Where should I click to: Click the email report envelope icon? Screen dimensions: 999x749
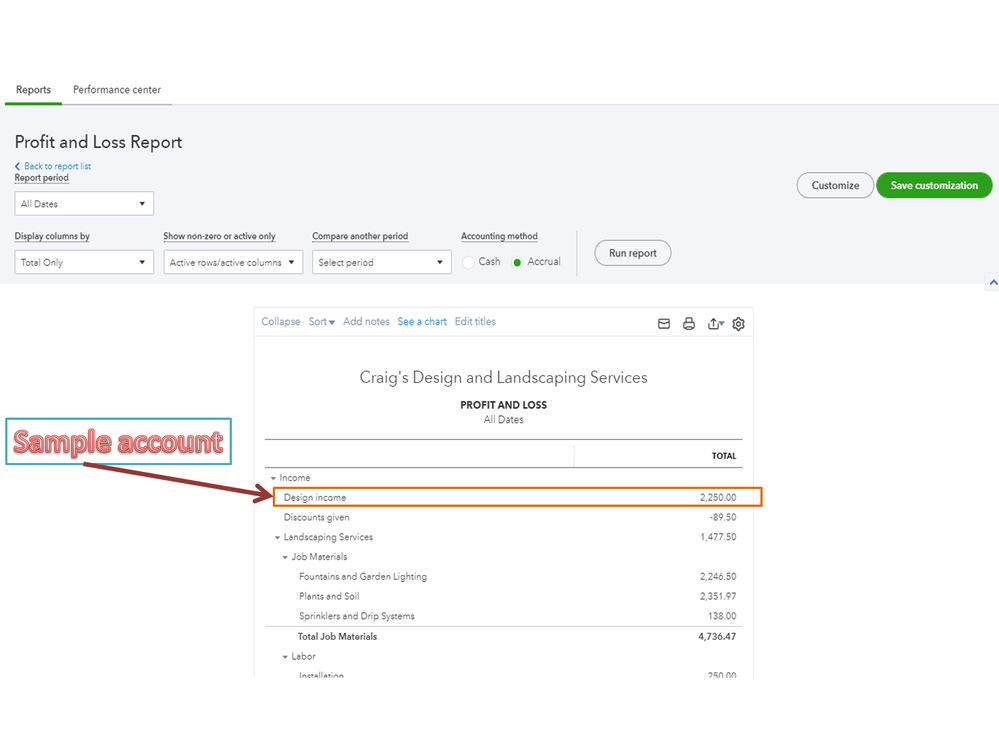point(664,324)
